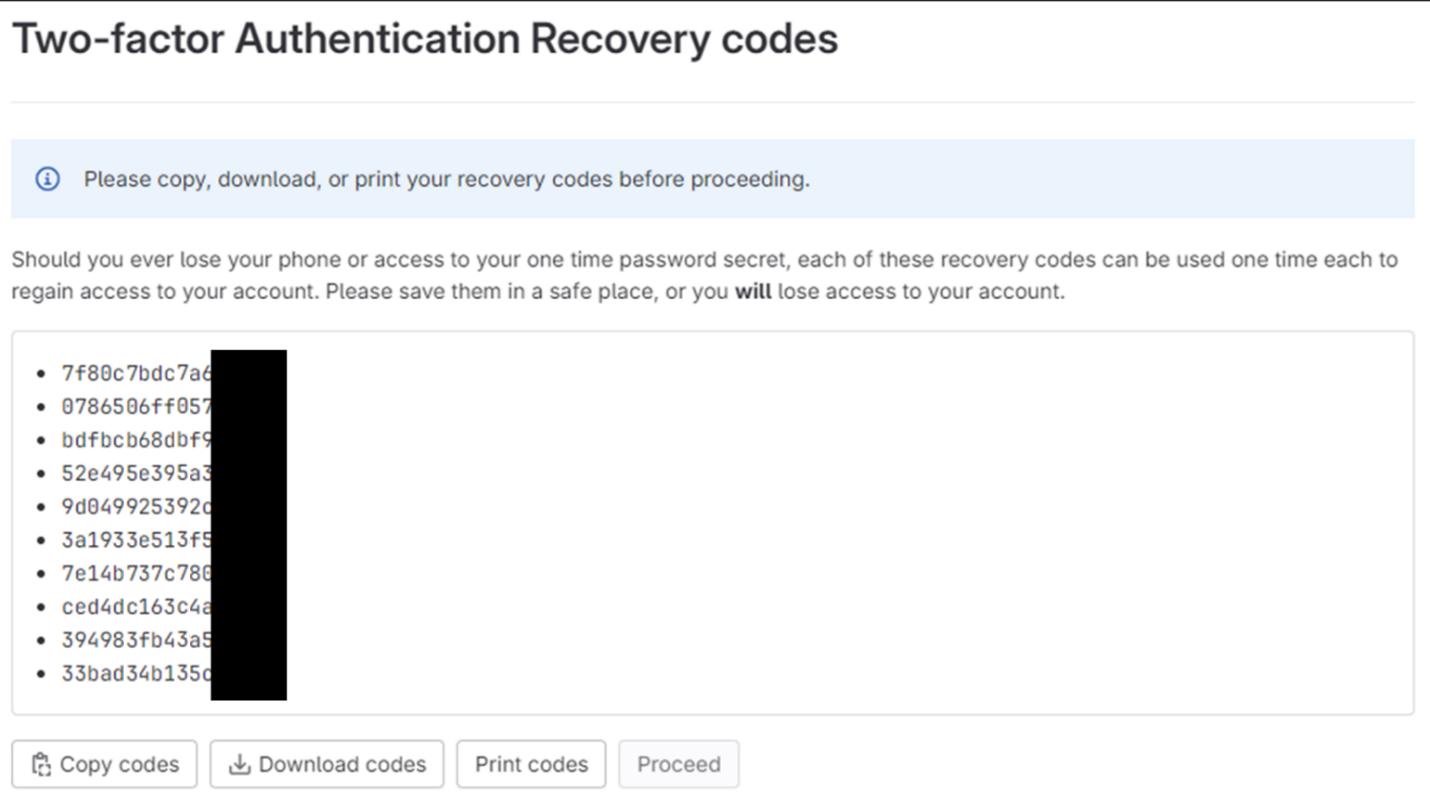
Task: Click the clipboard icon on Copy codes
Action: click(x=41, y=763)
